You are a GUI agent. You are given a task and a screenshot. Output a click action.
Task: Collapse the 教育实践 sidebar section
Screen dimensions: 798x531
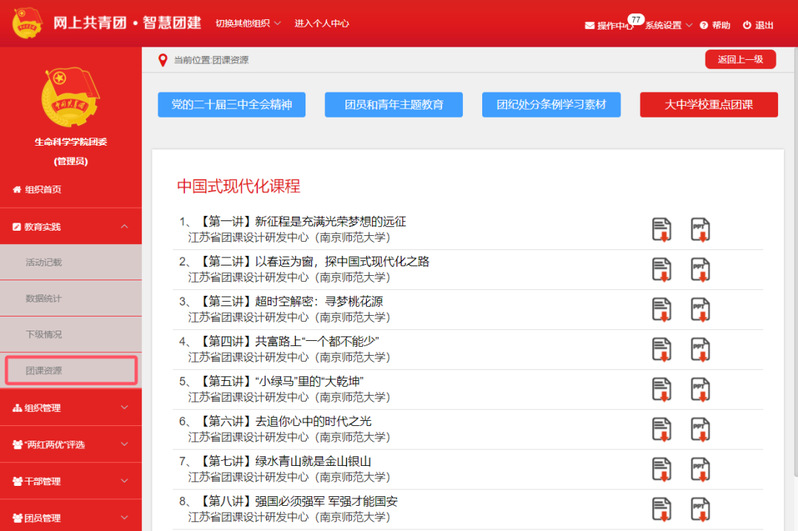click(70, 227)
